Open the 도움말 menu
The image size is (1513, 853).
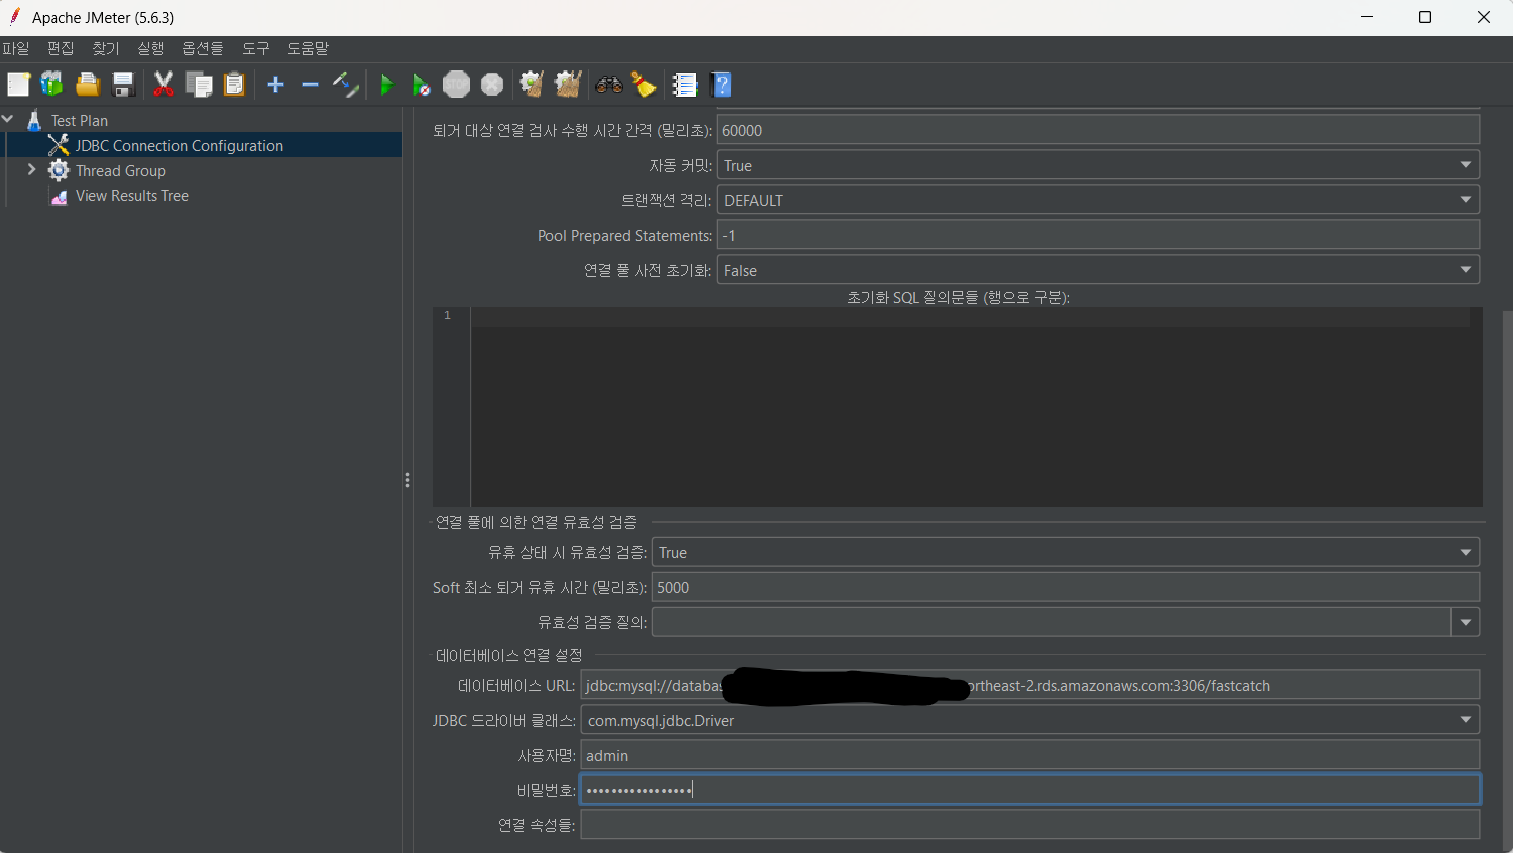point(308,48)
